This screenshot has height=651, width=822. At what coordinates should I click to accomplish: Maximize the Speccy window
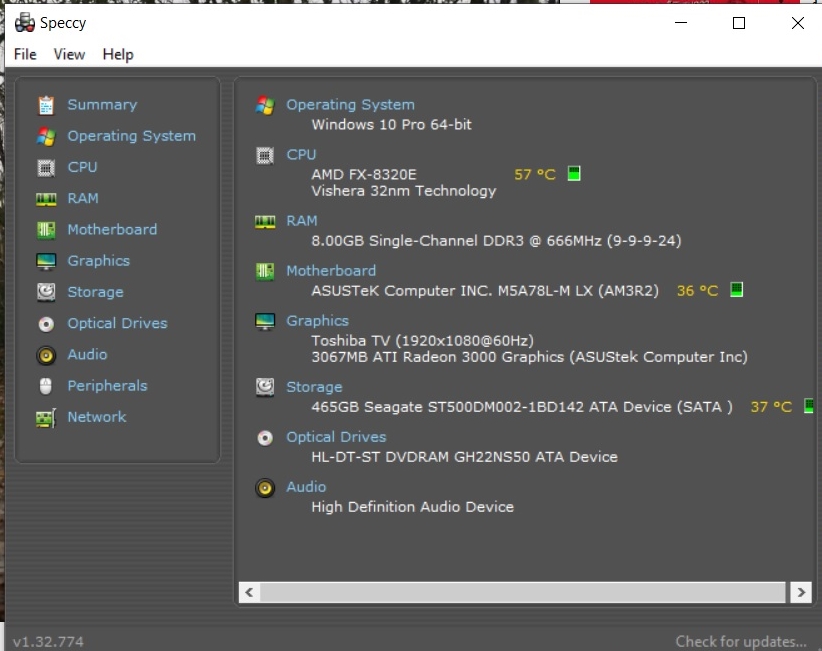pos(739,23)
